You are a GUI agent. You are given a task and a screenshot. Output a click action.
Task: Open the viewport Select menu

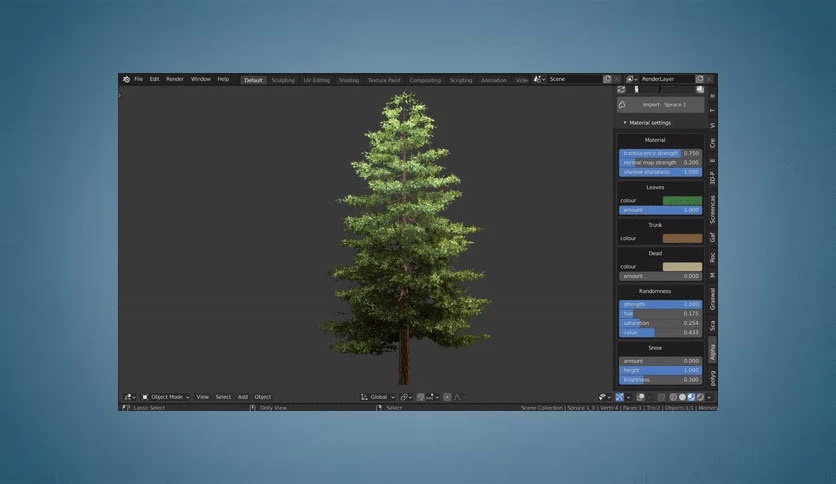coord(223,397)
